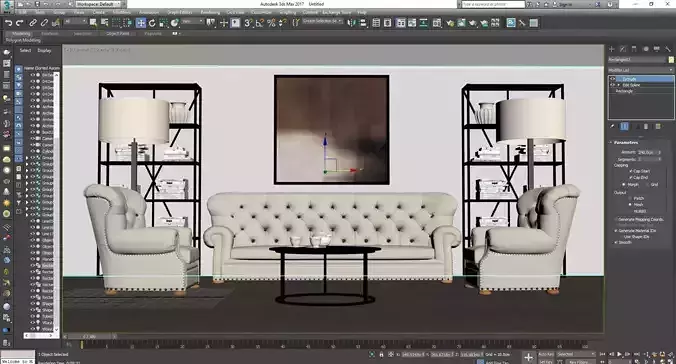676x364 pixels.
Task: Select the Unlink Selection tool
Action: pyautogui.click(x=44, y=23)
